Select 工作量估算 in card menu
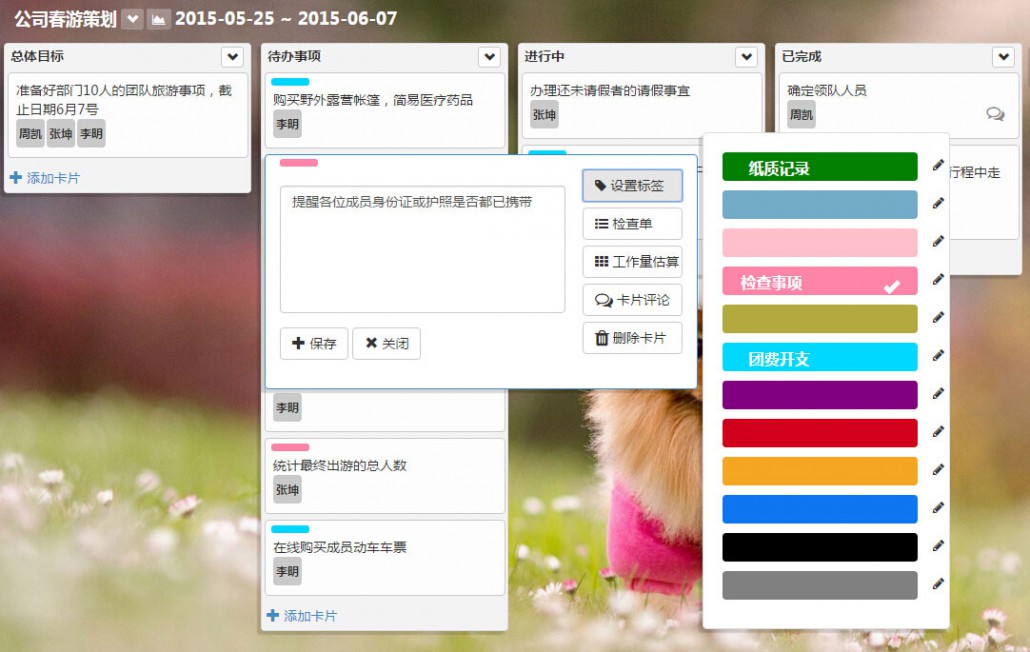Screen dimensions: 1030x652 pyautogui.click(x=632, y=262)
